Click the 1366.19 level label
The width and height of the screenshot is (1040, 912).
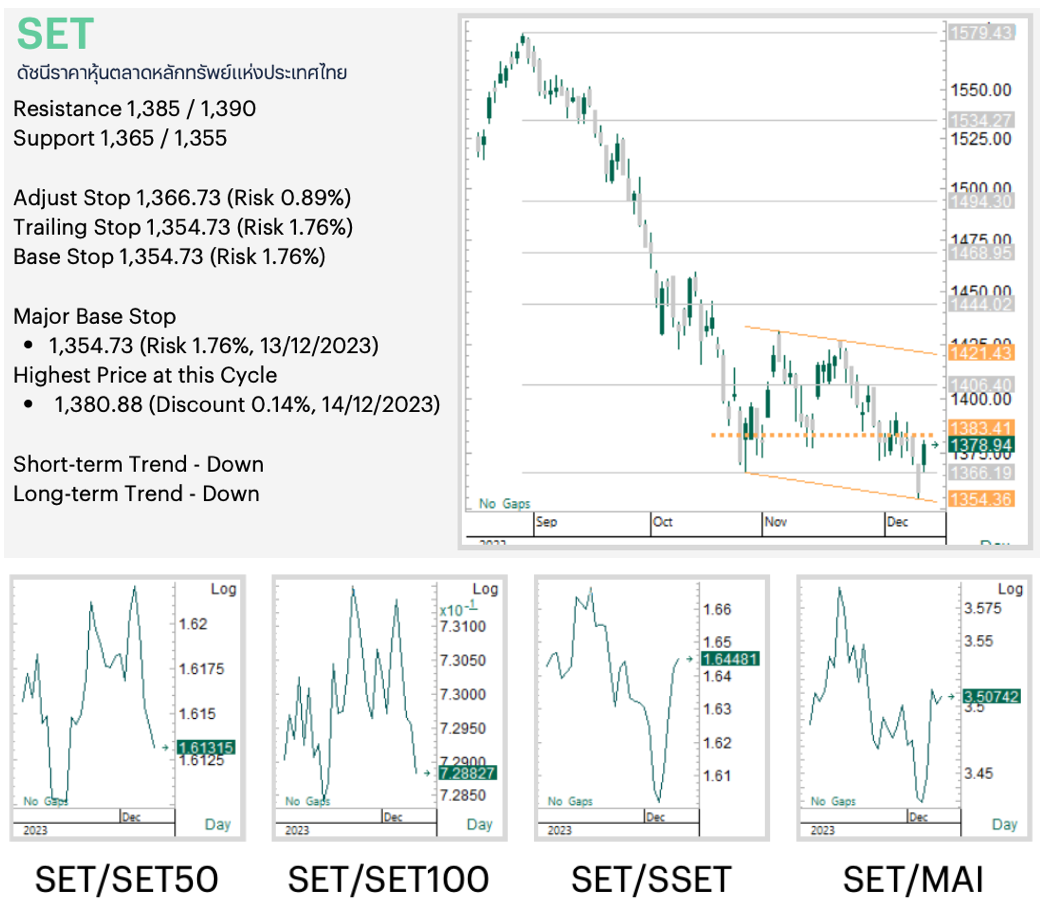coord(980,473)
